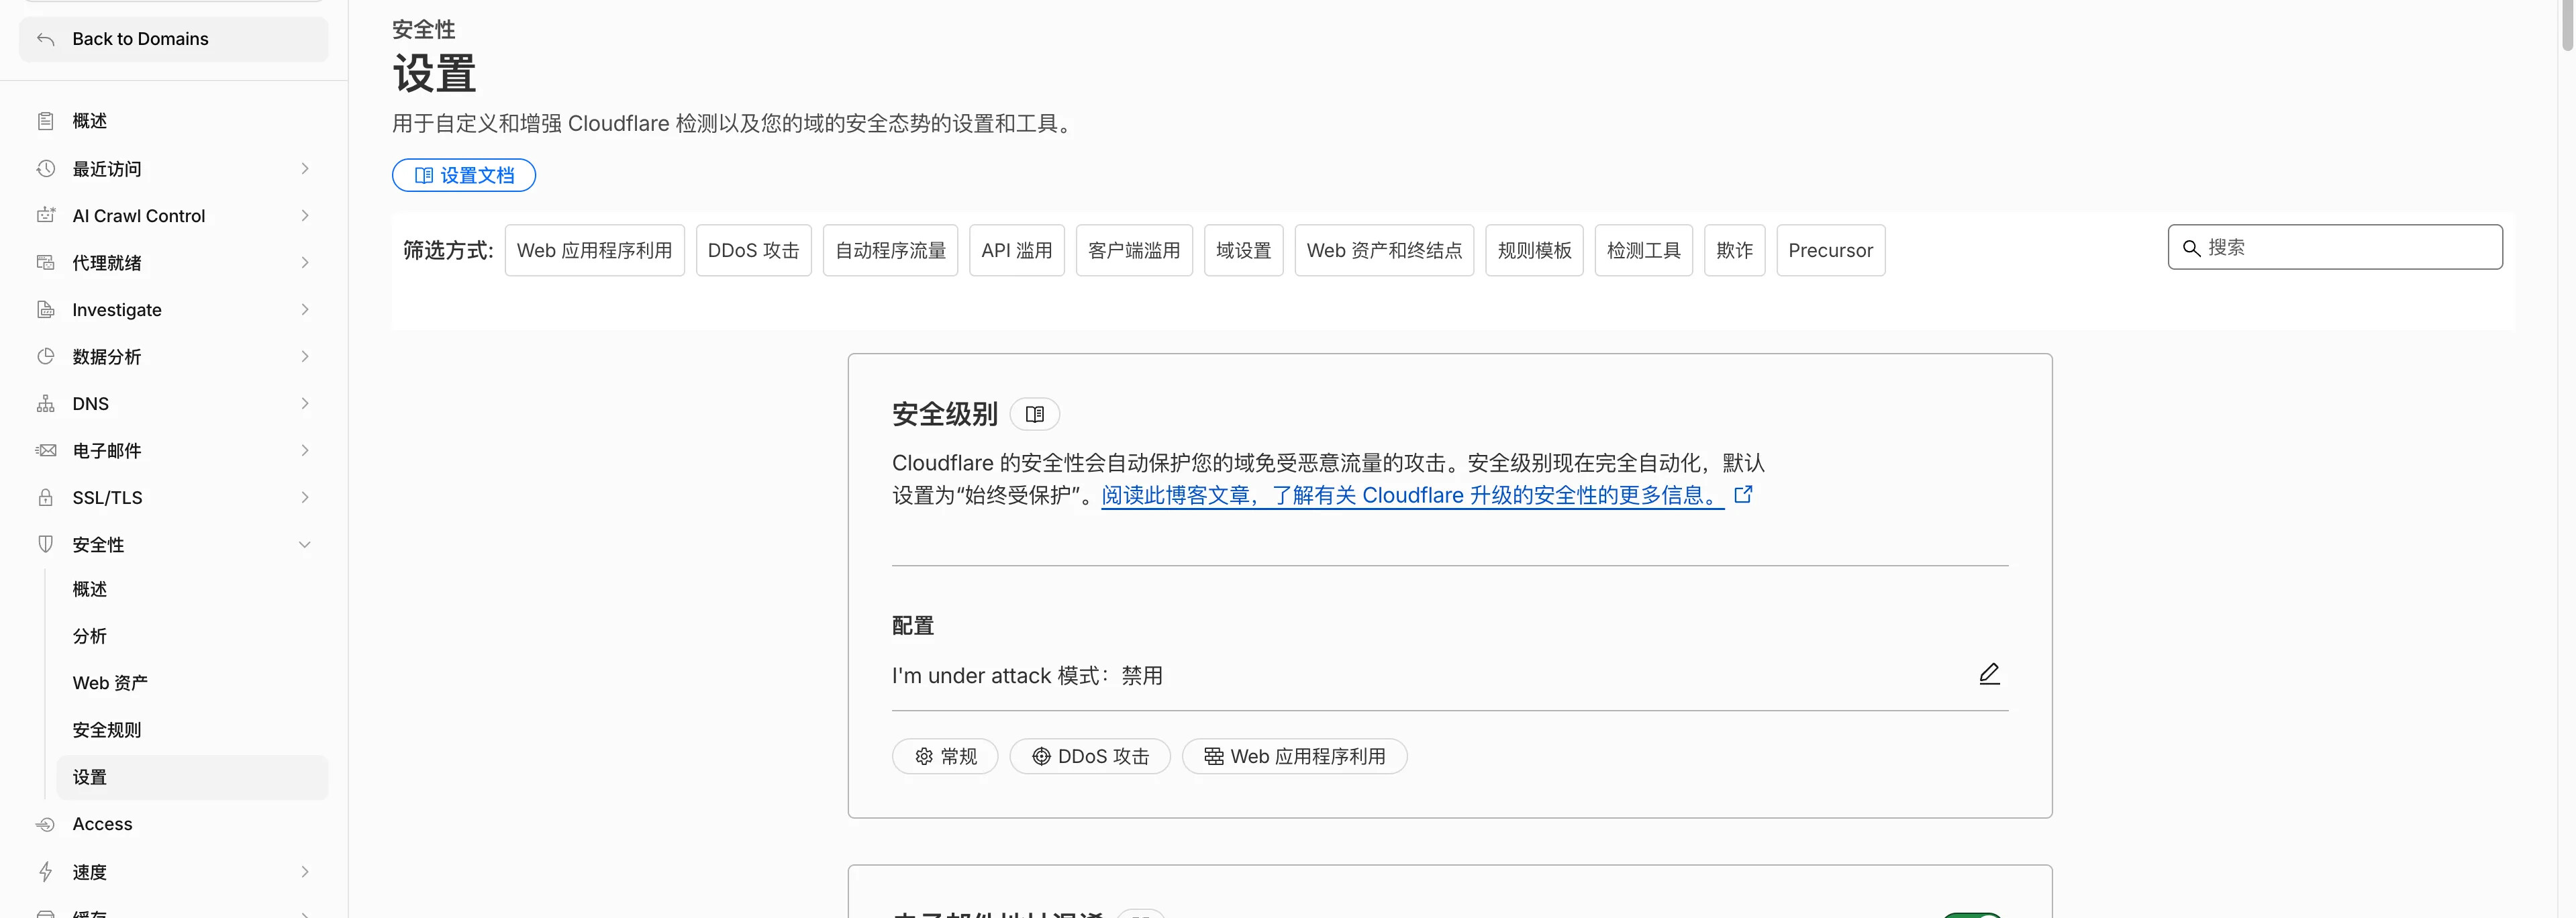The image size is (2576, 918).
Task: Expand the 数据分析 chevron
Action: pos(305,356)
